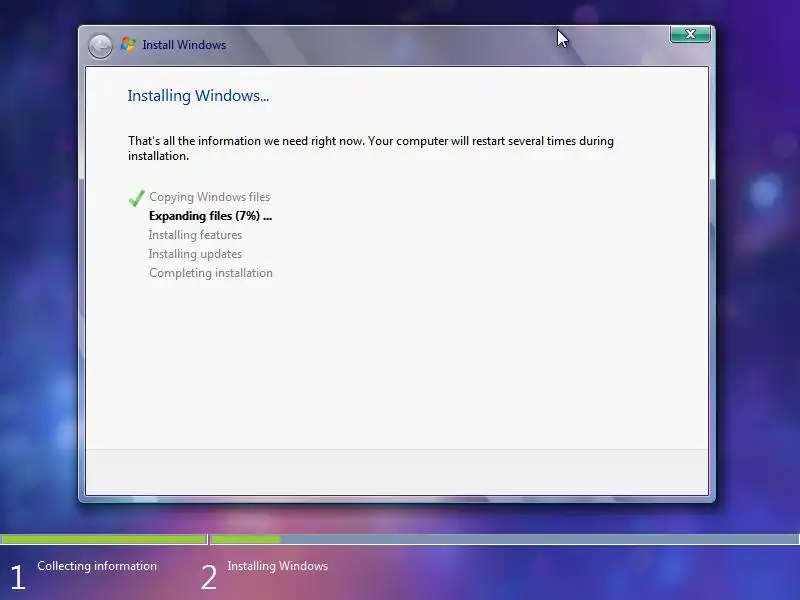This screenshot has height=600, width=800.
Task: Click the Windows flag logo icon
Action: [x=128, y=45]
